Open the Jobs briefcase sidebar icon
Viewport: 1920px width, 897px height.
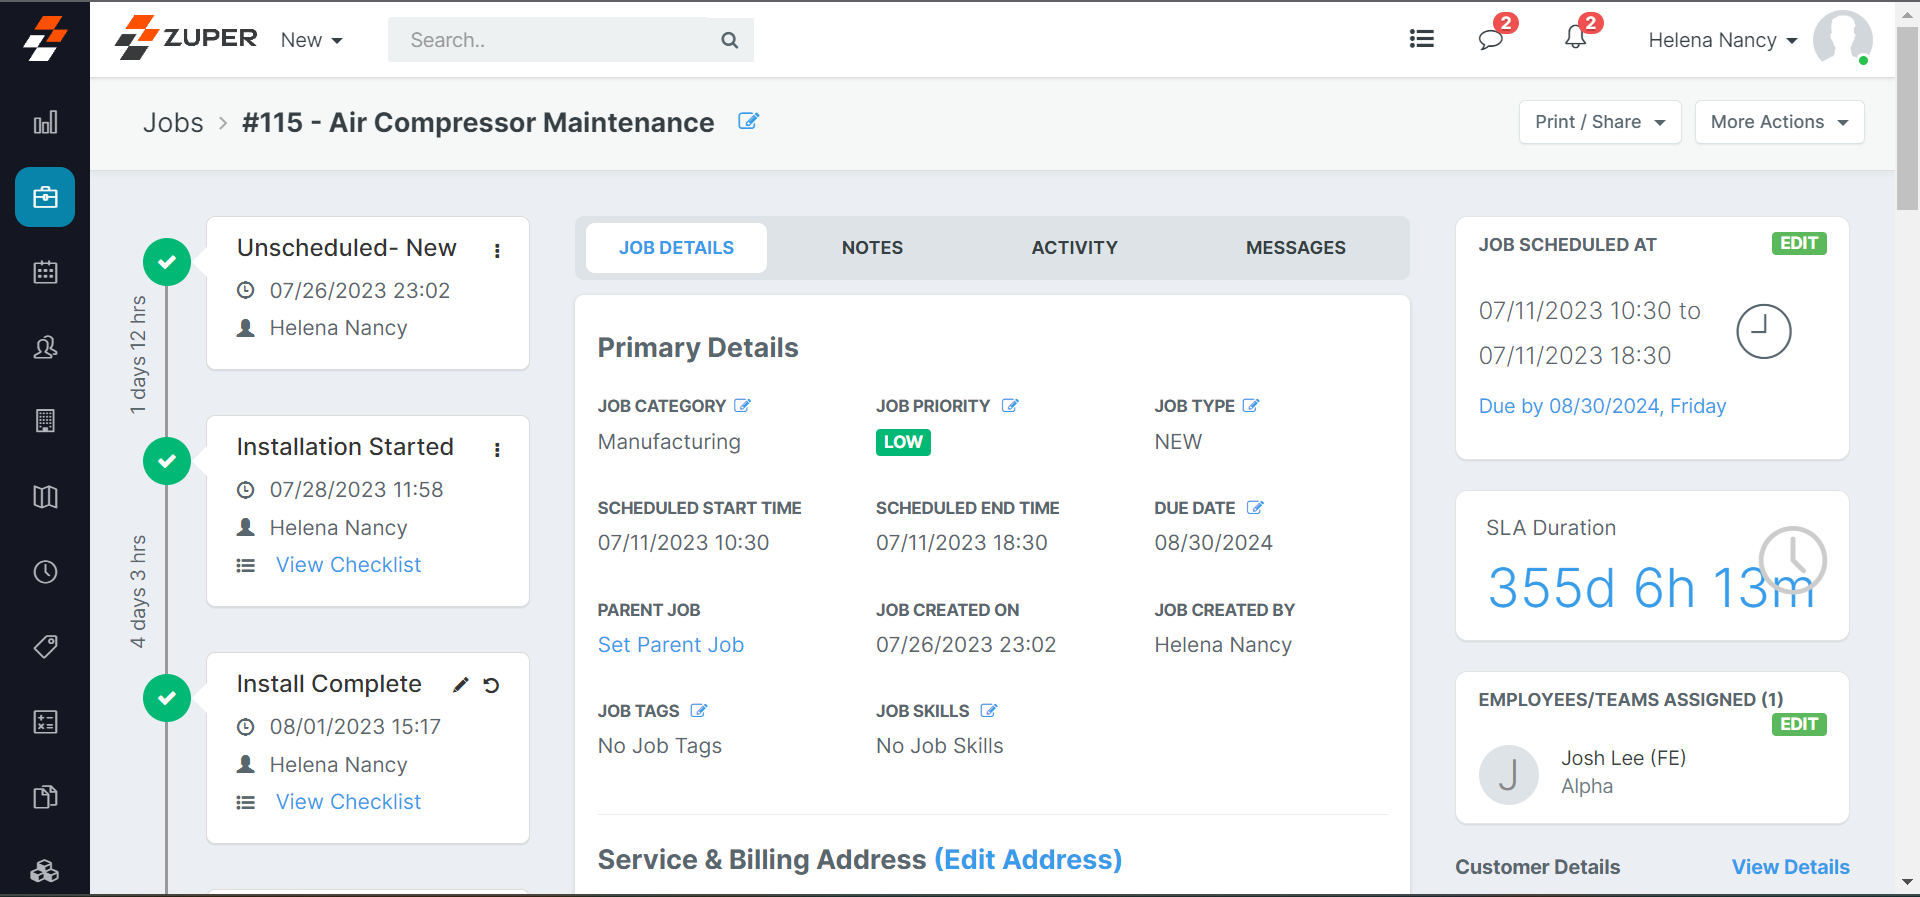point(45,197)
